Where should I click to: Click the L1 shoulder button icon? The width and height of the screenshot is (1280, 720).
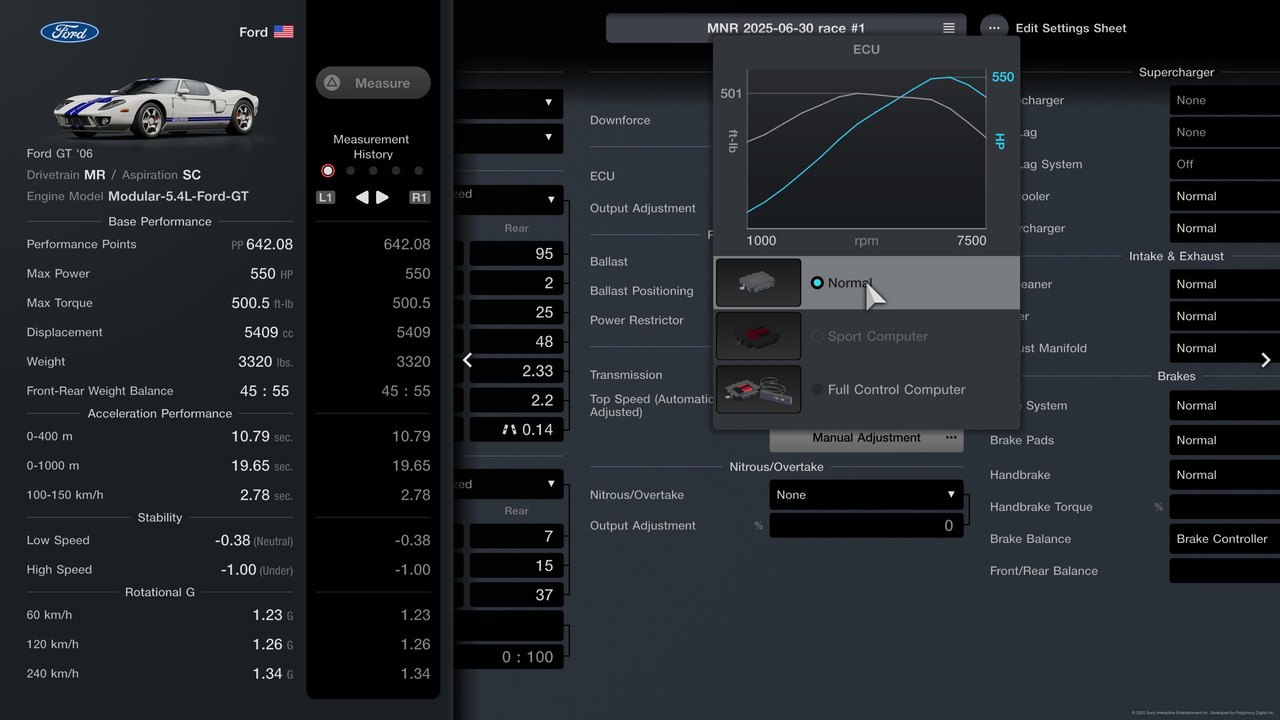(325, 198)
